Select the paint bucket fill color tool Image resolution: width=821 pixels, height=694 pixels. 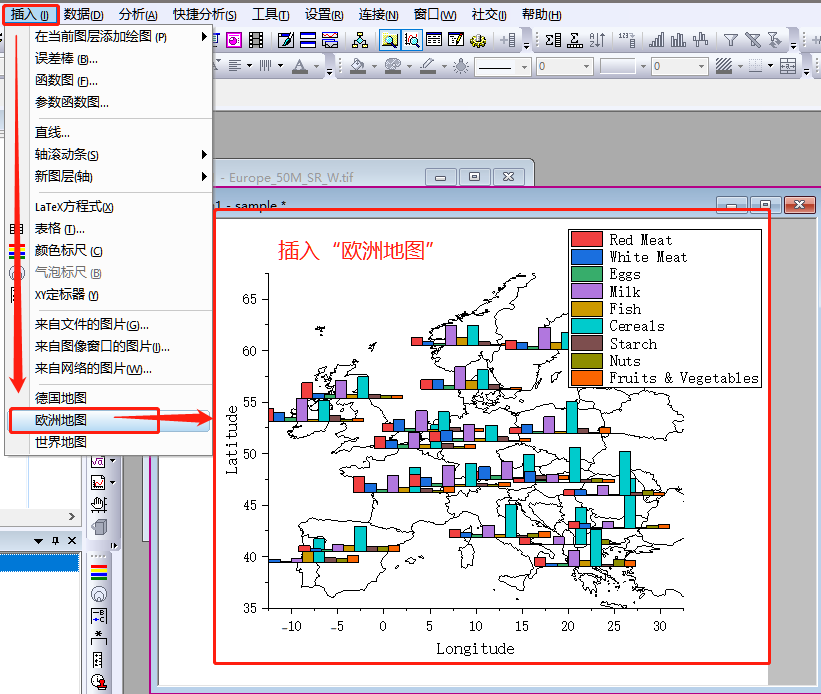pos(358,66)
